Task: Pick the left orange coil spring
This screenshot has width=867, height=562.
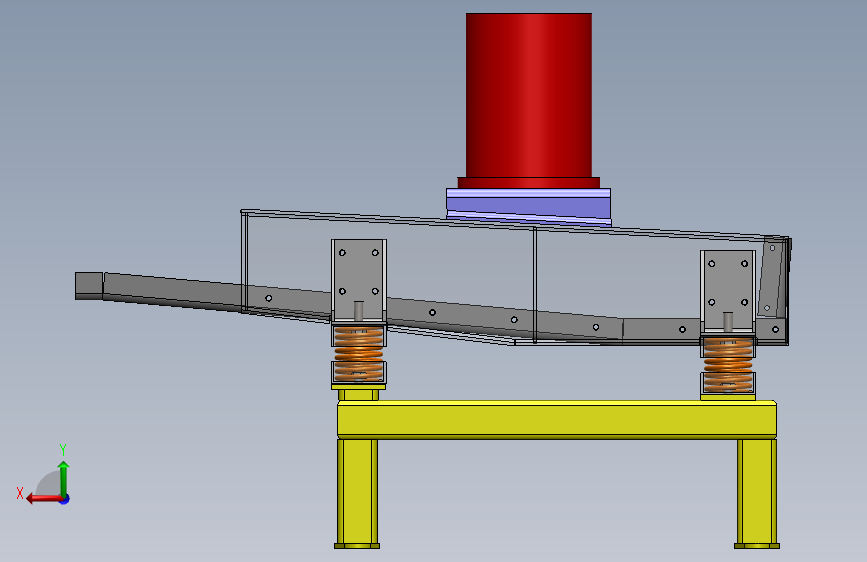Action: pyautogui.click(x=359, y=353)
